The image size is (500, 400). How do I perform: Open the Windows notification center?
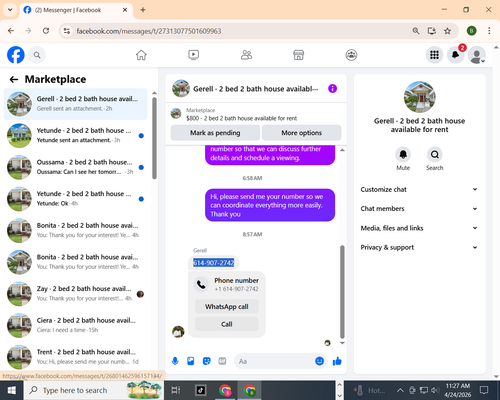coord(484,390)
